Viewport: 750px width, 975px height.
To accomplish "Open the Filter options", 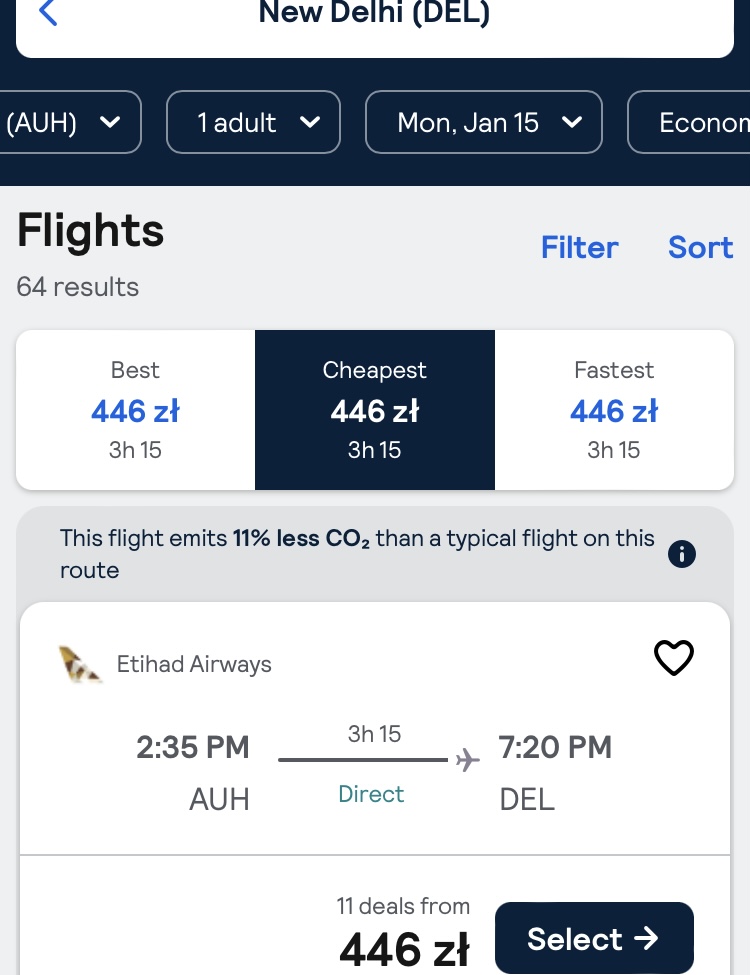I will [580, 247].
